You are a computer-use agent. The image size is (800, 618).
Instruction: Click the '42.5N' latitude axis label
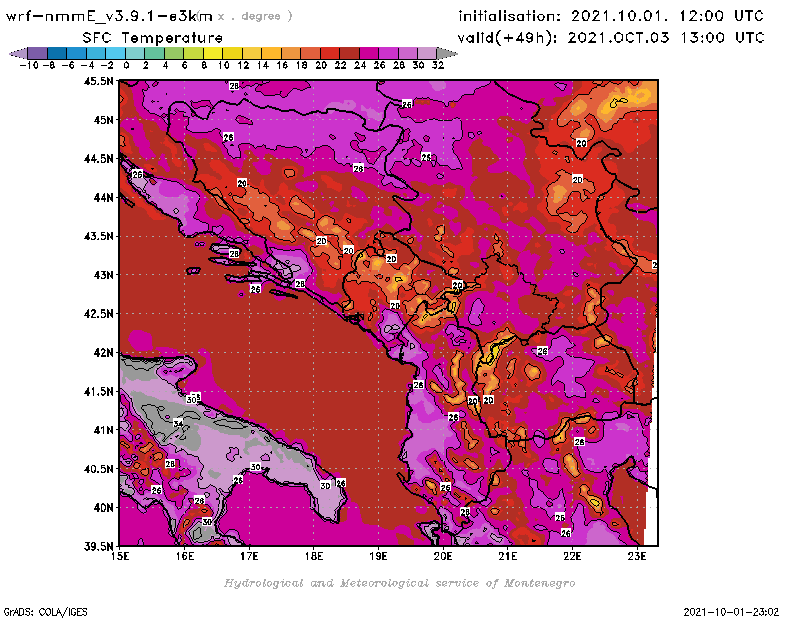98,314
